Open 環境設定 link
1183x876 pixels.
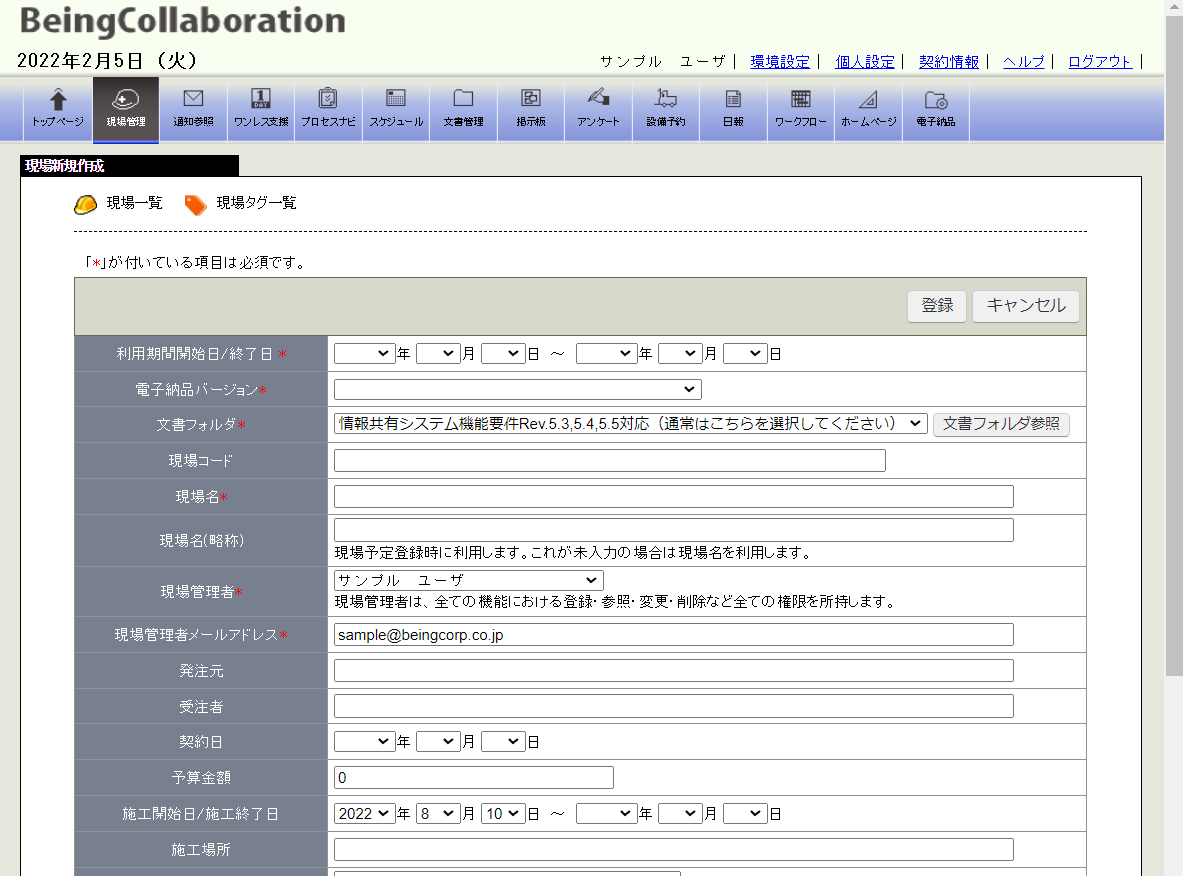point(780,62)
